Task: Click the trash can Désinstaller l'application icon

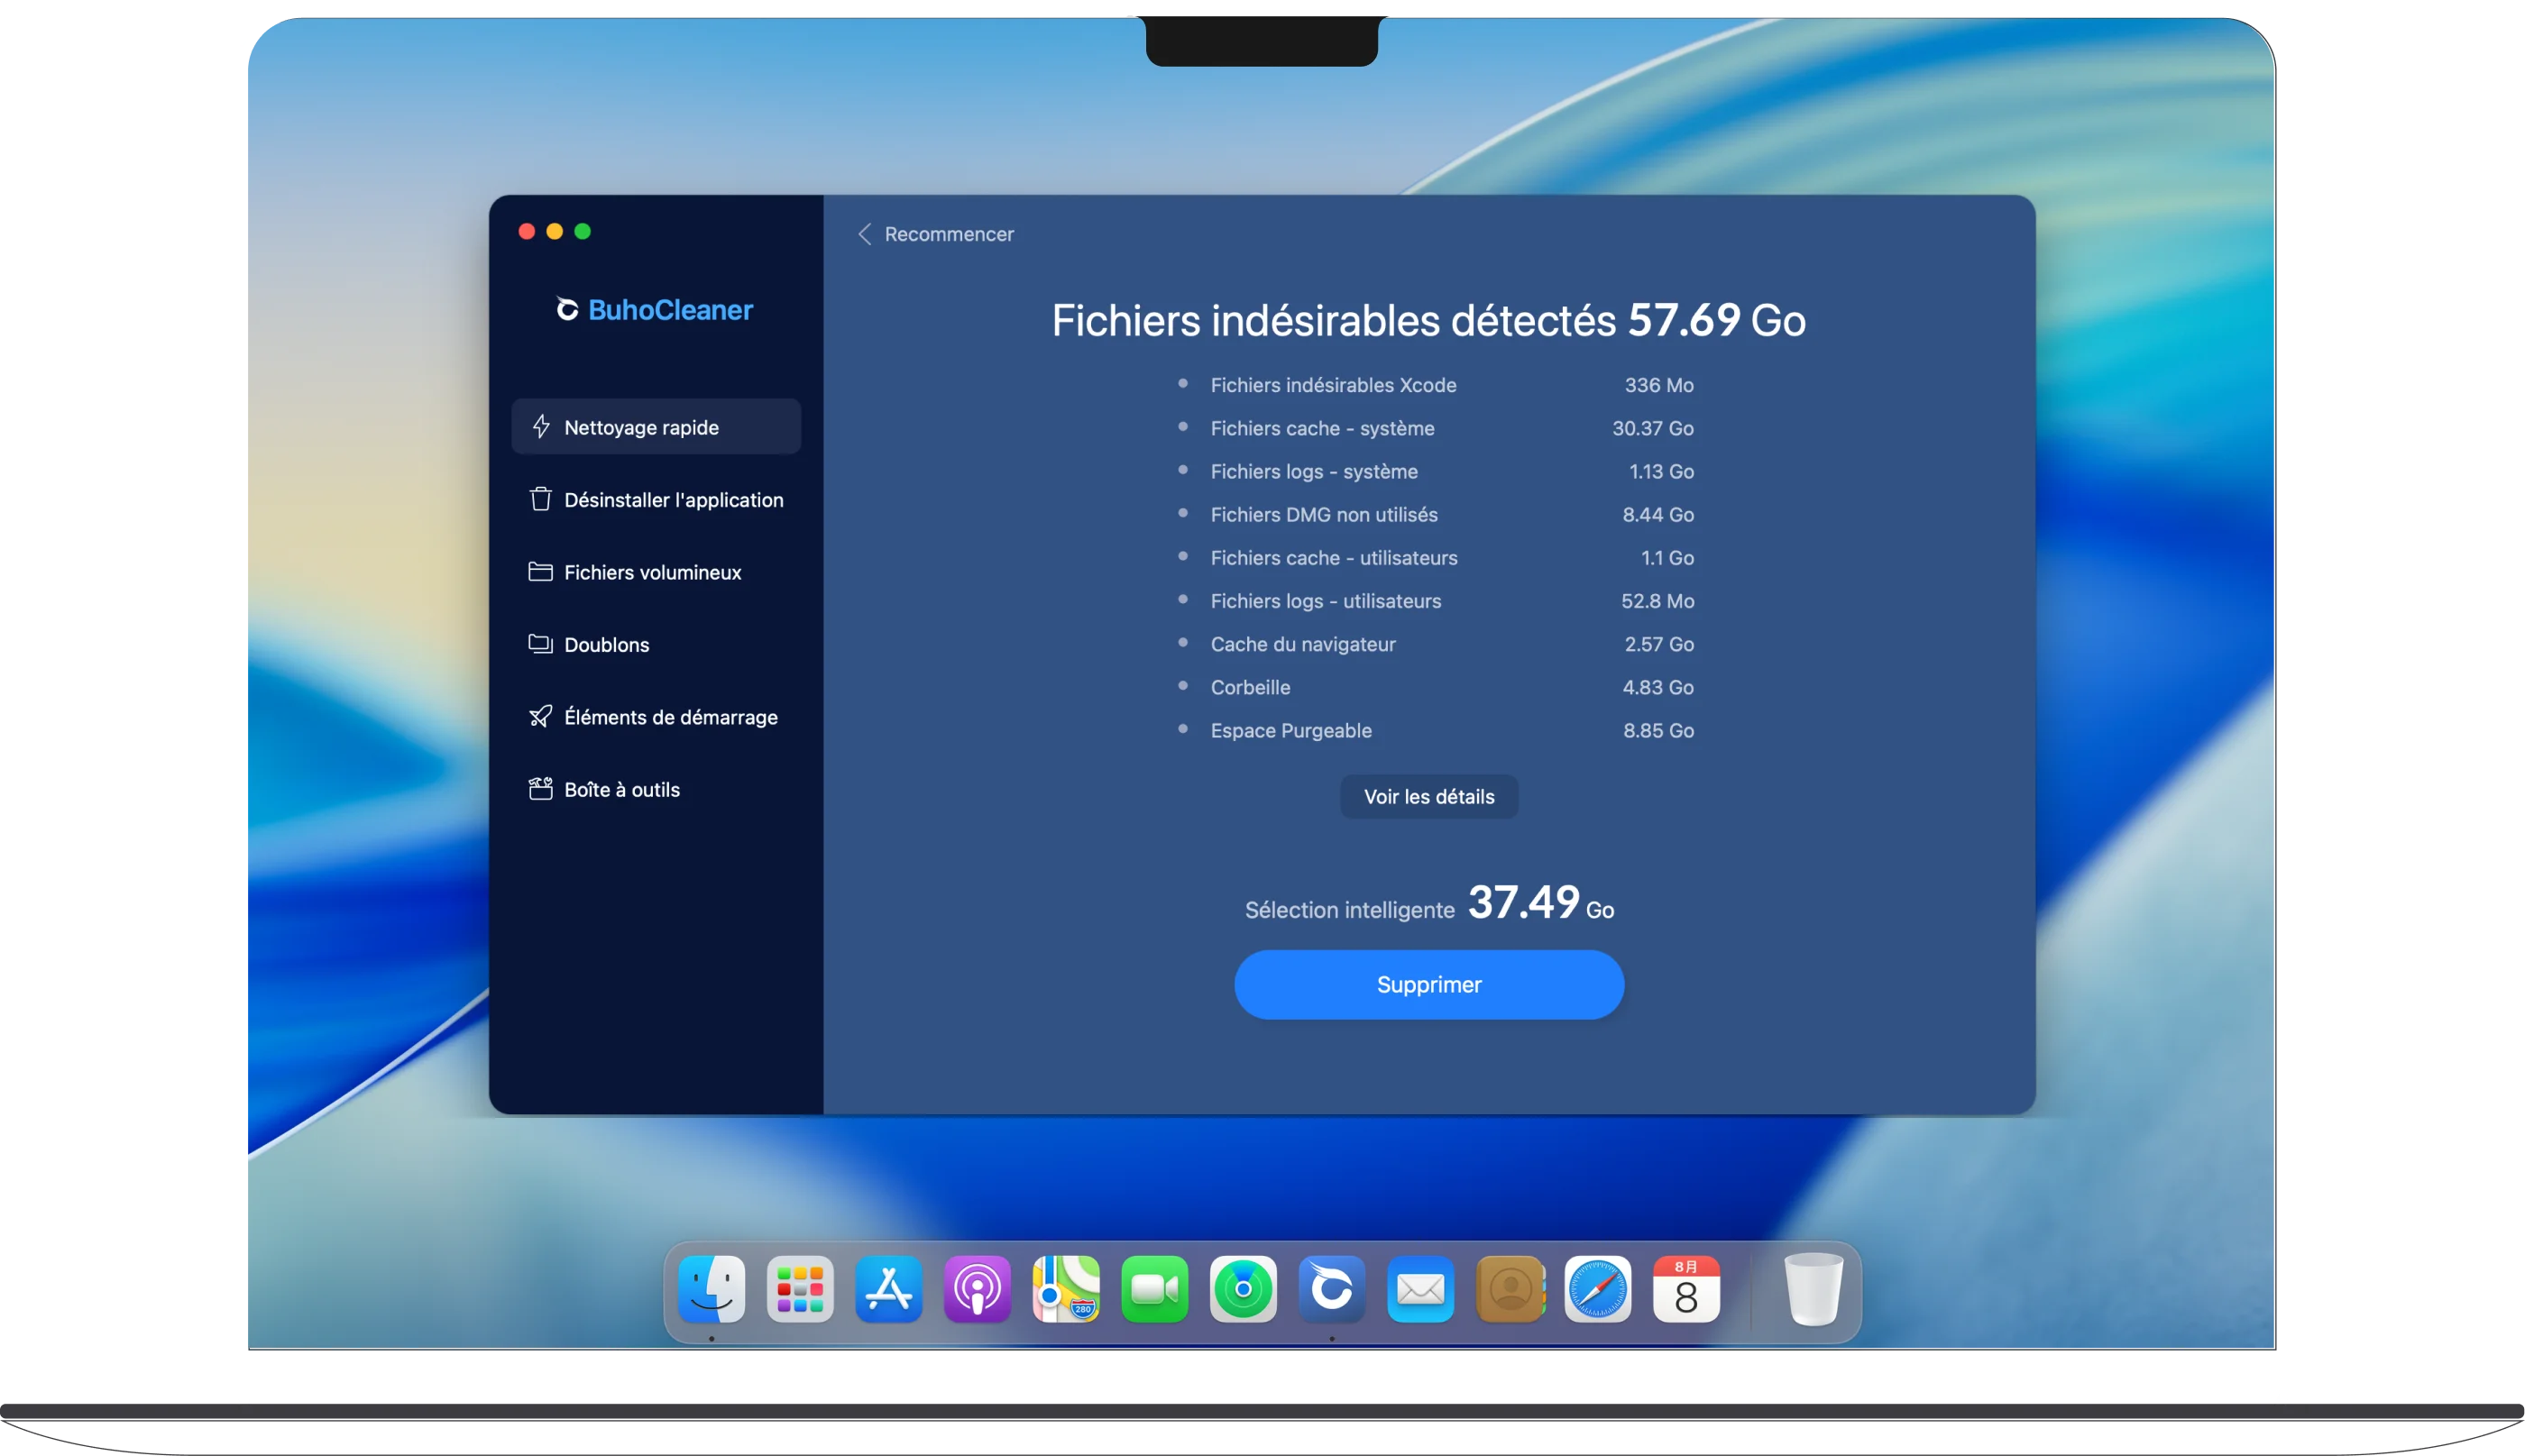Action: tap(540, 499)
